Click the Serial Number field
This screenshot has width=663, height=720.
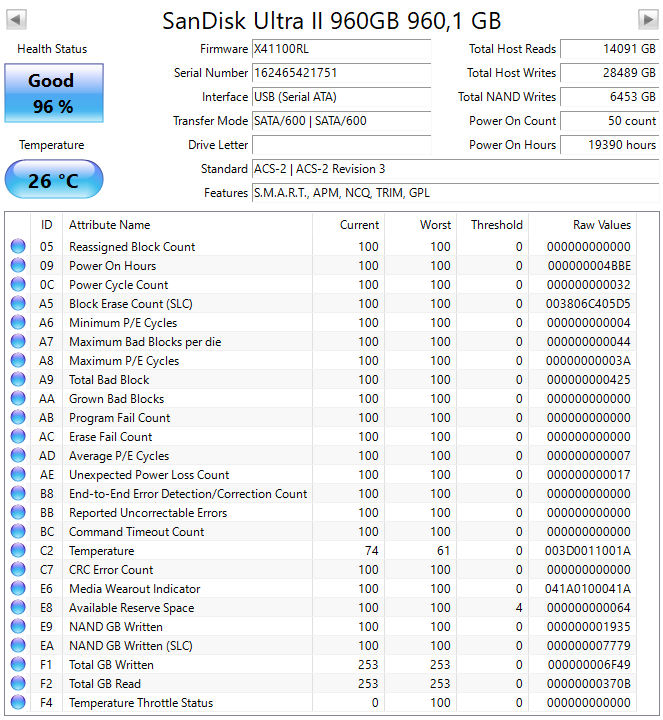click(342, 73)
